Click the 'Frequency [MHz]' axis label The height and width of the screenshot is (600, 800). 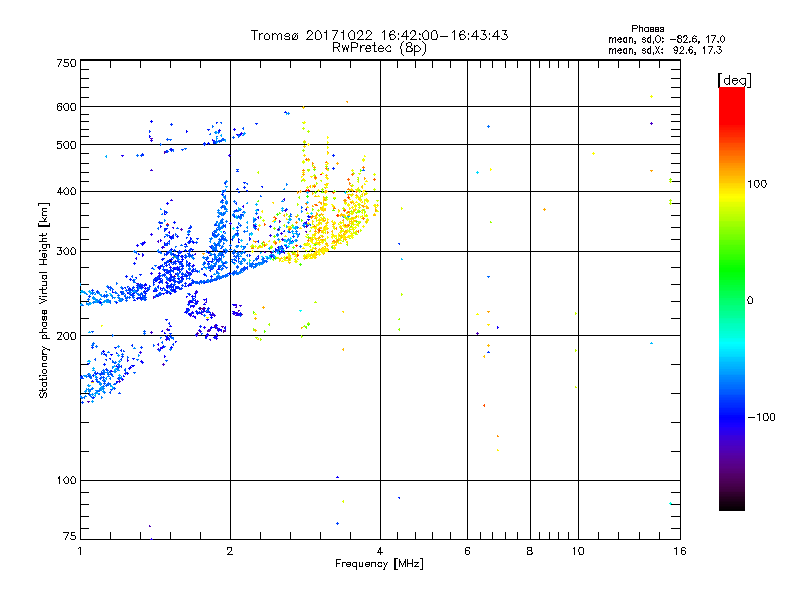point(379,564)
